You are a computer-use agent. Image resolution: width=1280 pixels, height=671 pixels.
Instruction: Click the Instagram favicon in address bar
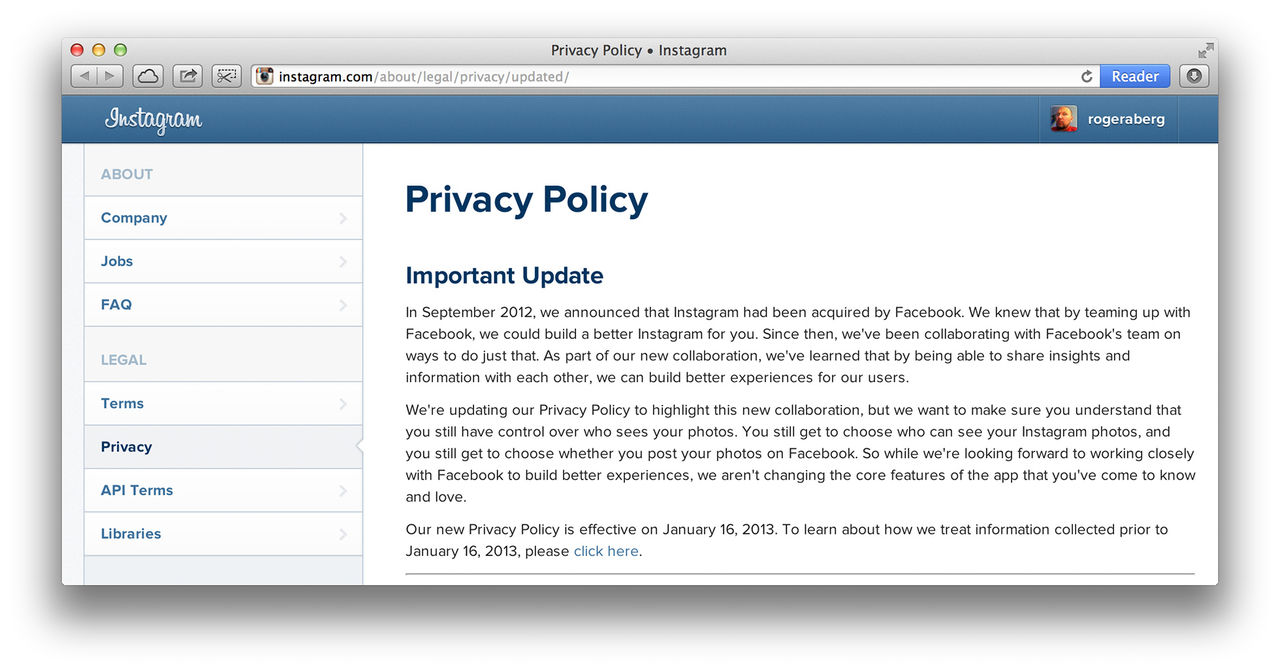coord(264,76)
